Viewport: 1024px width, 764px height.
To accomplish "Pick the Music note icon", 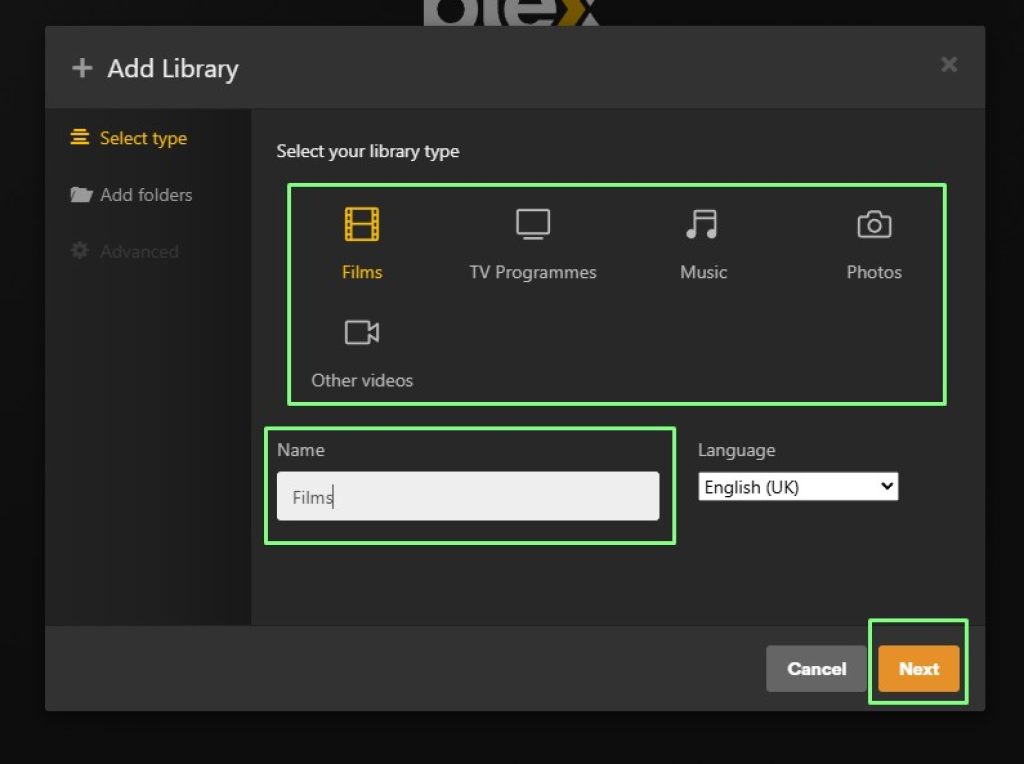I will [702, 224].
